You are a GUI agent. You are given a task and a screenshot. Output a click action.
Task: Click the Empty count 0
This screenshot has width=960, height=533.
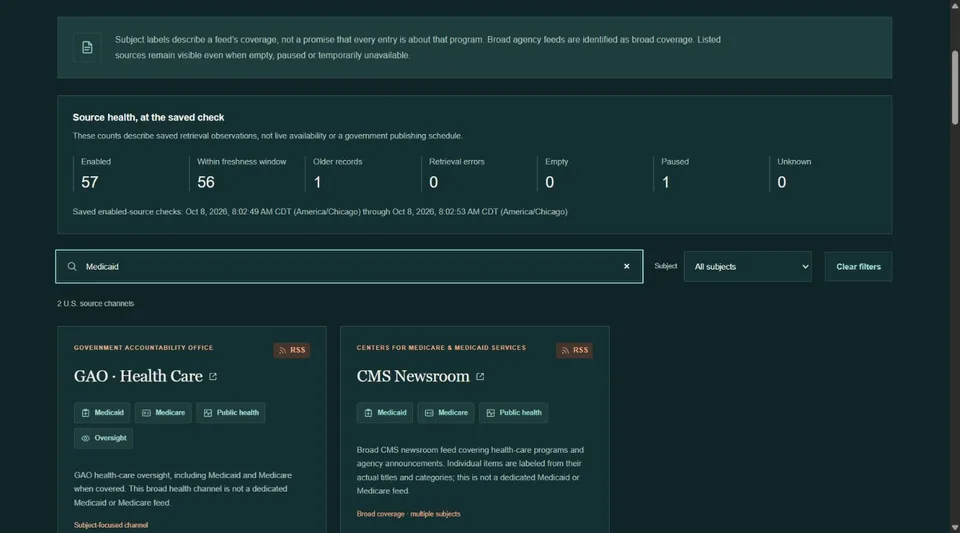pyautogui.click(x=550, y=182)
